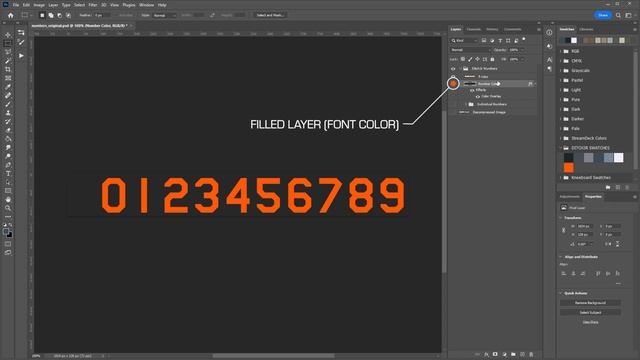Click the lock image pixels brush icon
The height and width of the screenshot is (360, 640).
tap(470, 59)
